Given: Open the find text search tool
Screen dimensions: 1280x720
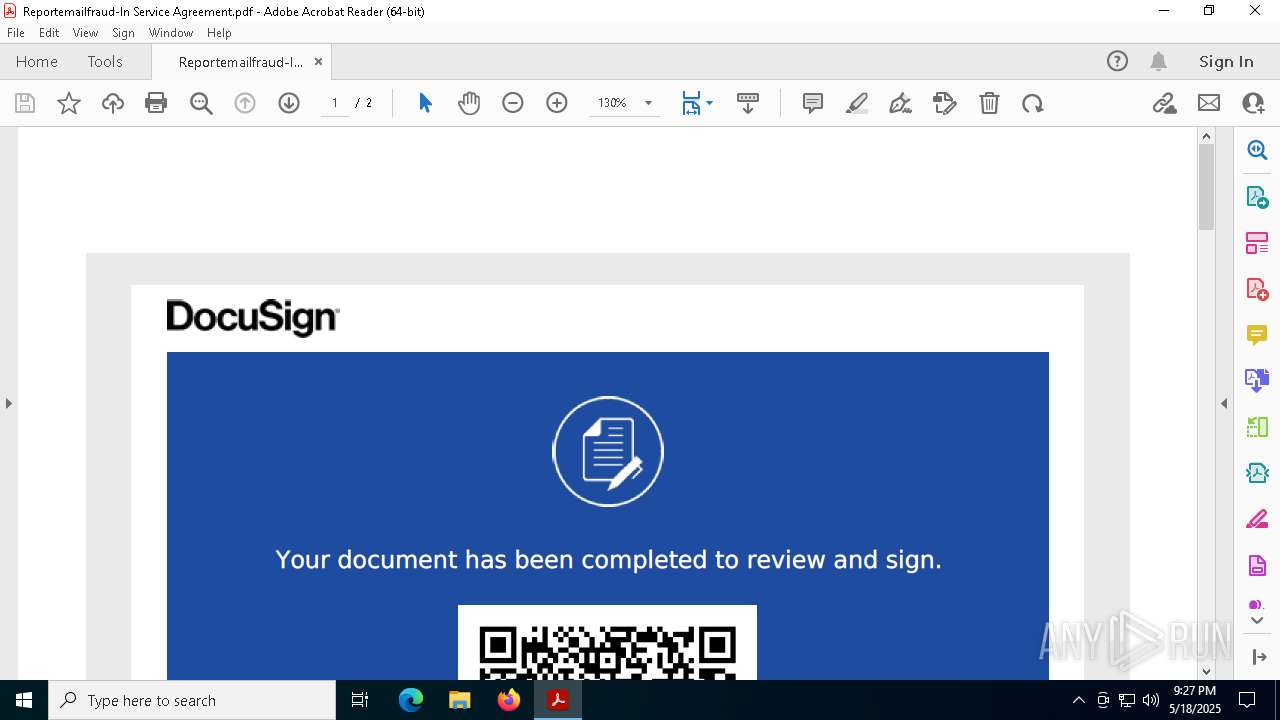Looking at the screenshot, I should click(201, 103).
